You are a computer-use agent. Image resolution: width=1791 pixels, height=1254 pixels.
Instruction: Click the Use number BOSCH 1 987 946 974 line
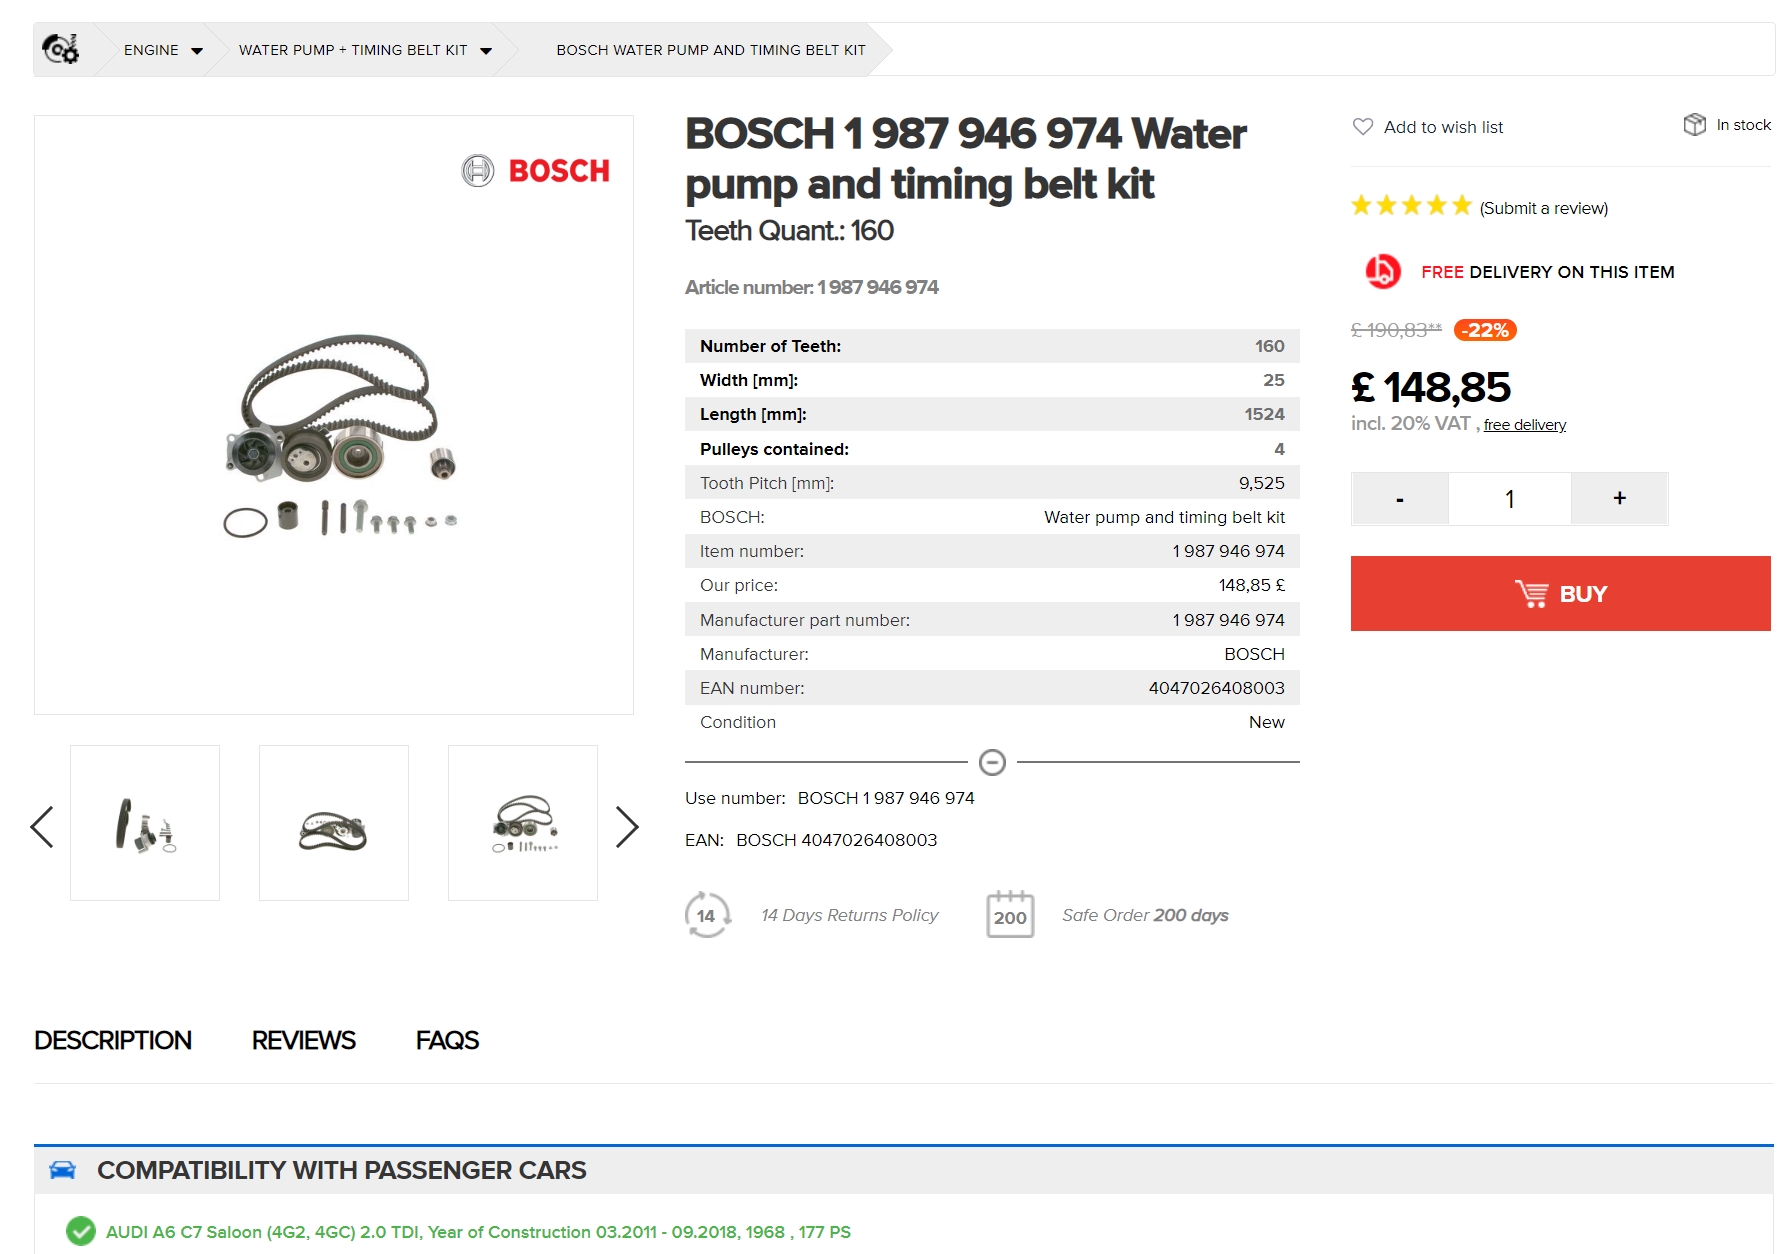pos(830,798)
